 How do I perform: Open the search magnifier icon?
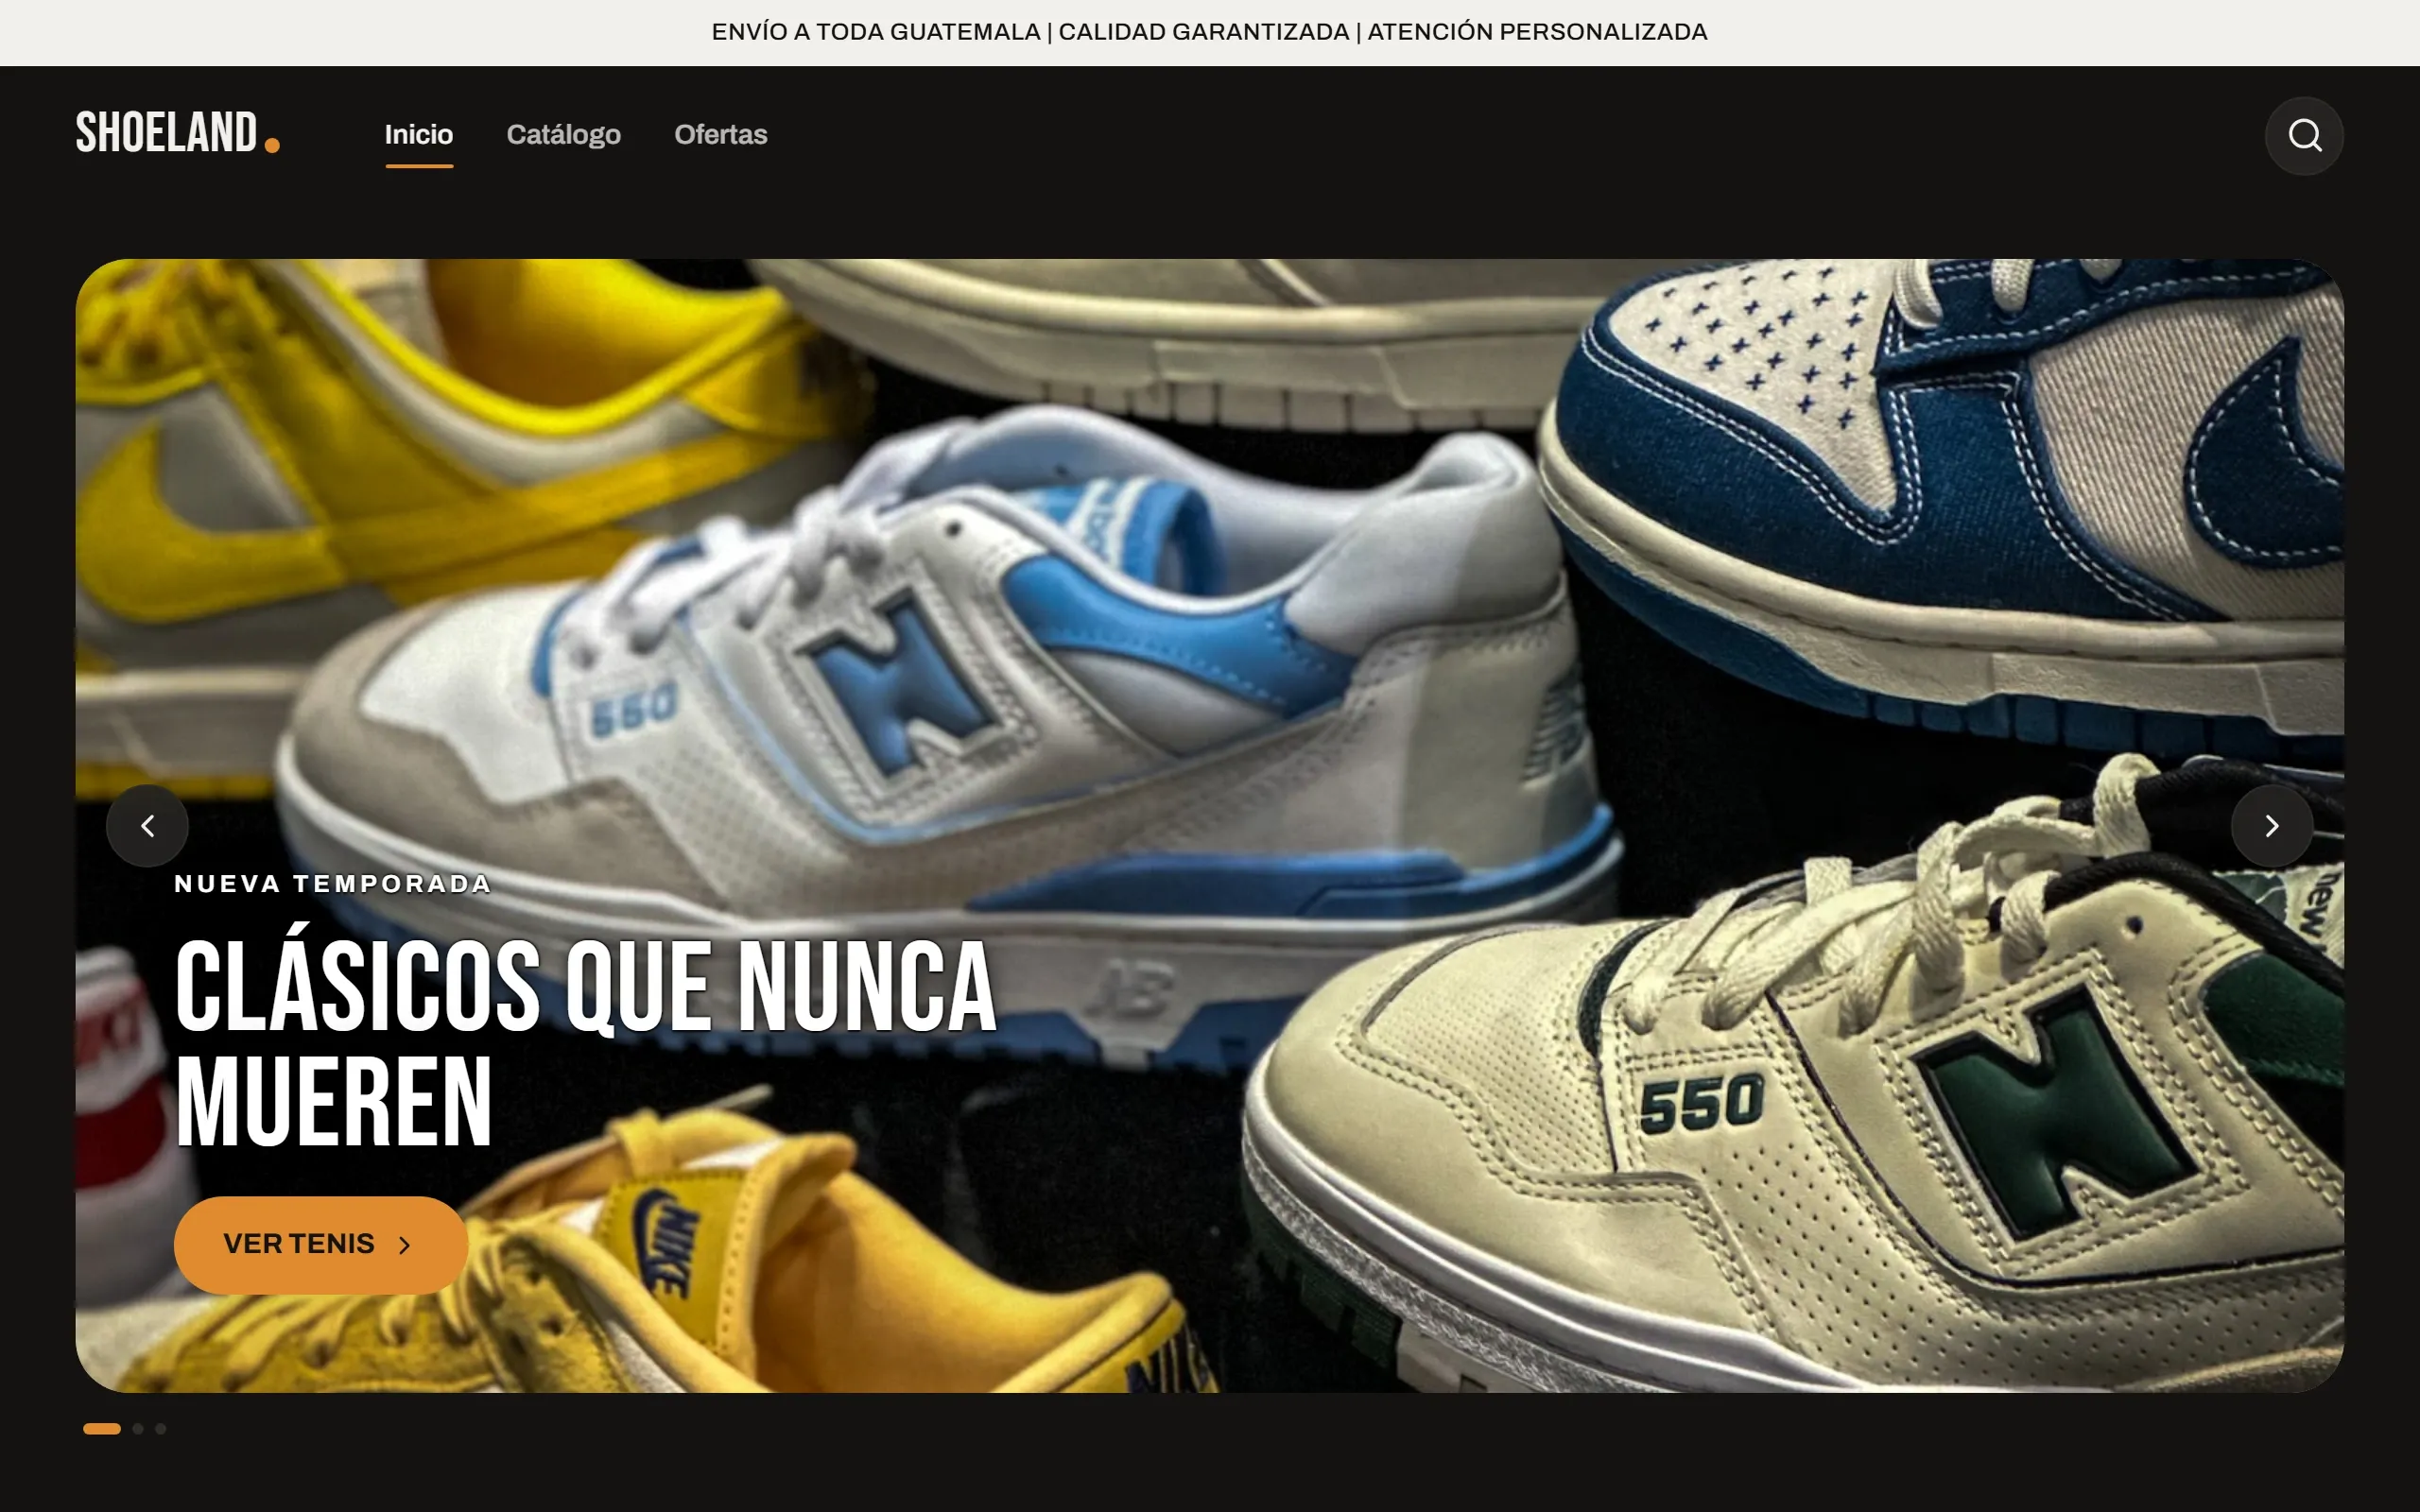(2303, 135)
